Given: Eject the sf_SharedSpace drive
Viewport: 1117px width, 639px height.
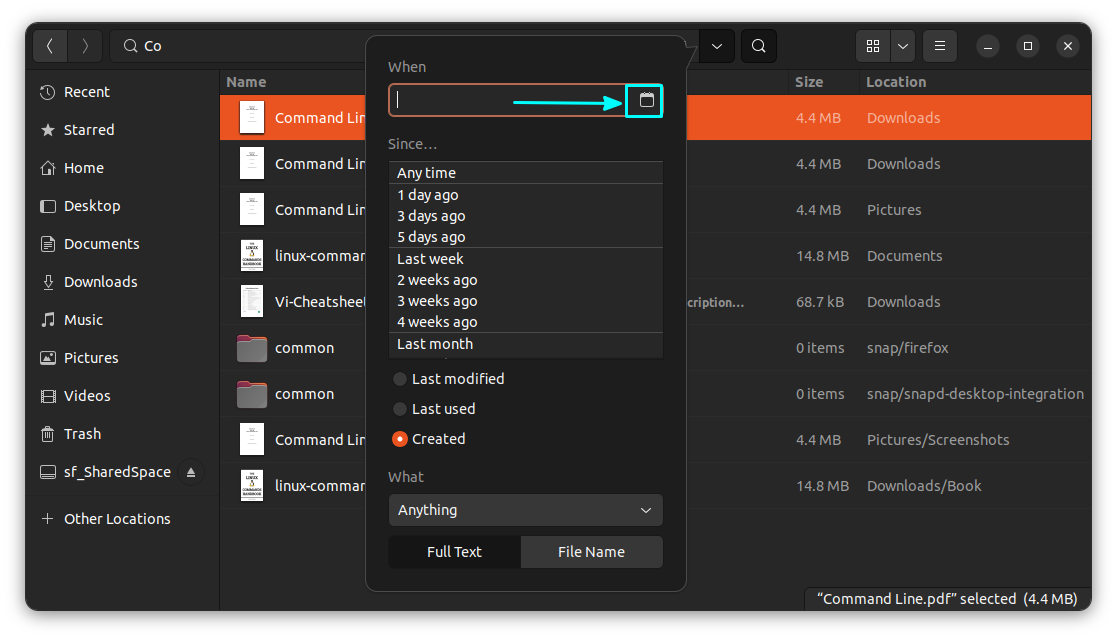Looking at the screenshot, I should (x=191, y=472).
